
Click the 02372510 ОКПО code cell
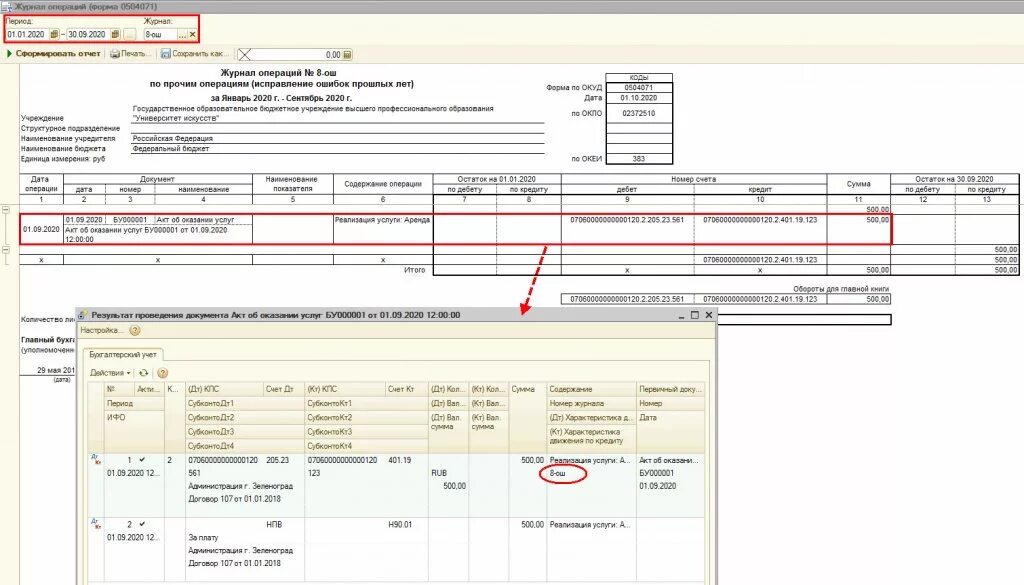[639, 113]
